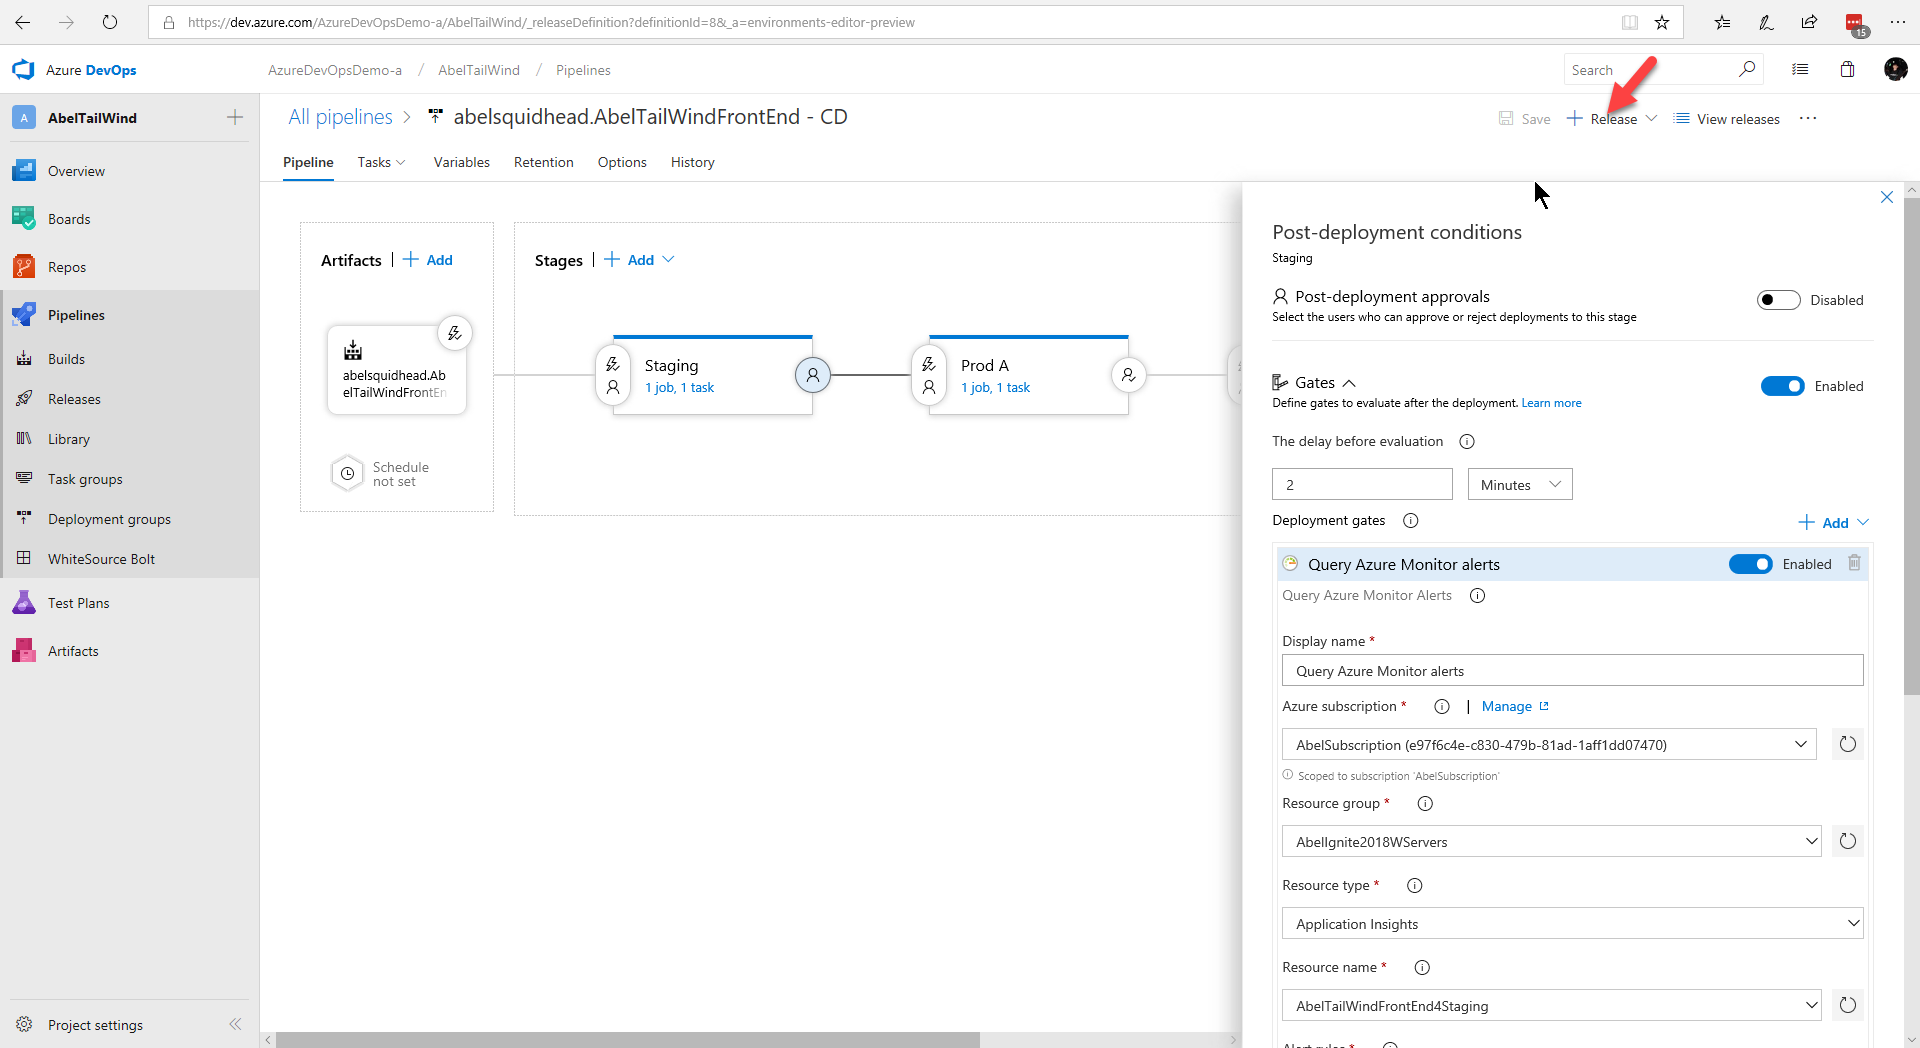Image resolution: width=1920 pixels, height=1048 pixels.
Task: Toggle the Query Azure Monitor alerts gate off
Action: coord(1750,564)
